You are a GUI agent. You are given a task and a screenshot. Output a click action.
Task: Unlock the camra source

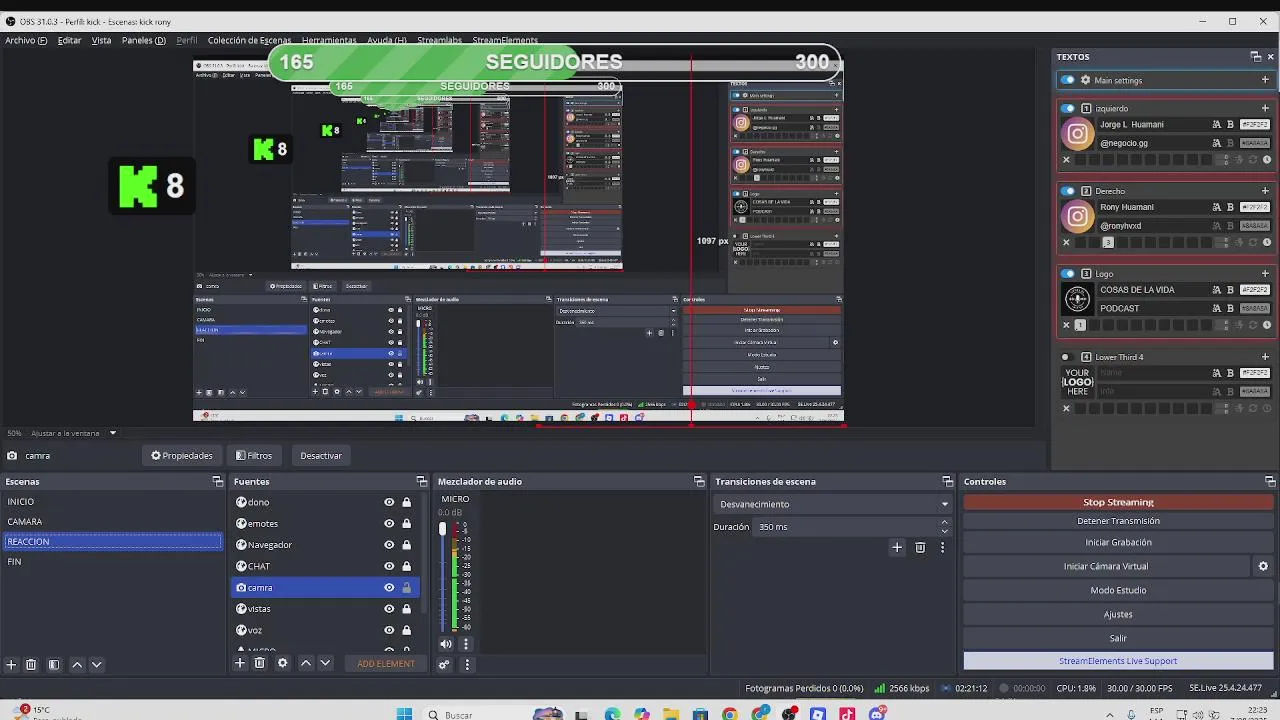(x=406, y=587)
